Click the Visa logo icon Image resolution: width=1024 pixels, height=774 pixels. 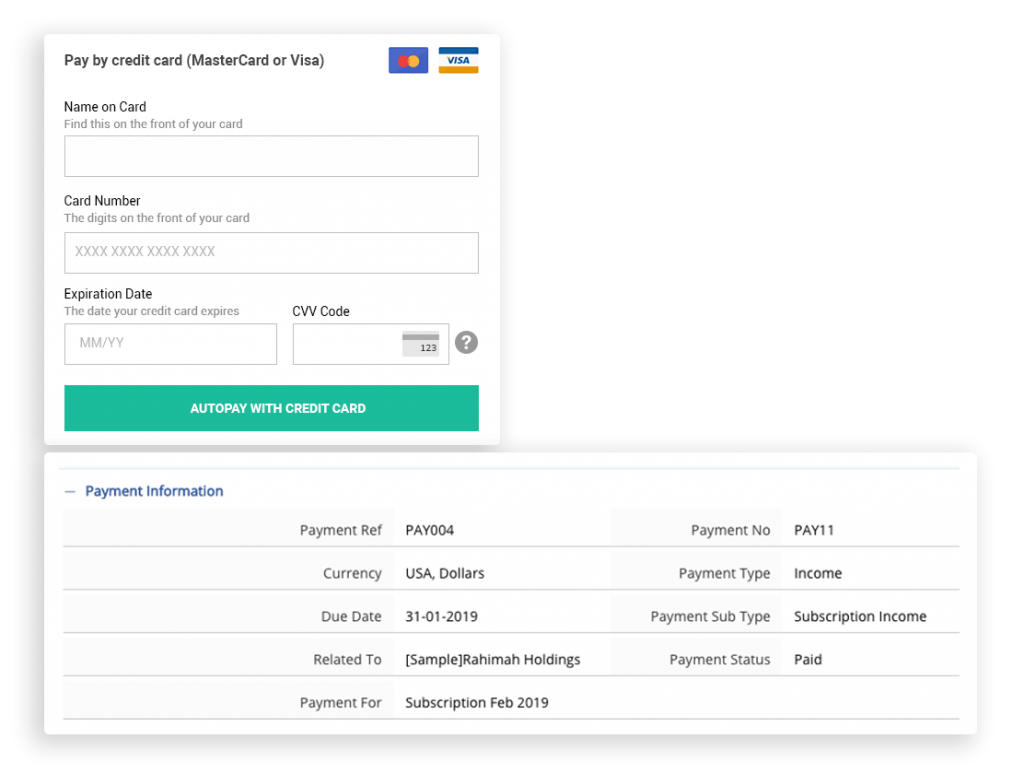(458, 60)
